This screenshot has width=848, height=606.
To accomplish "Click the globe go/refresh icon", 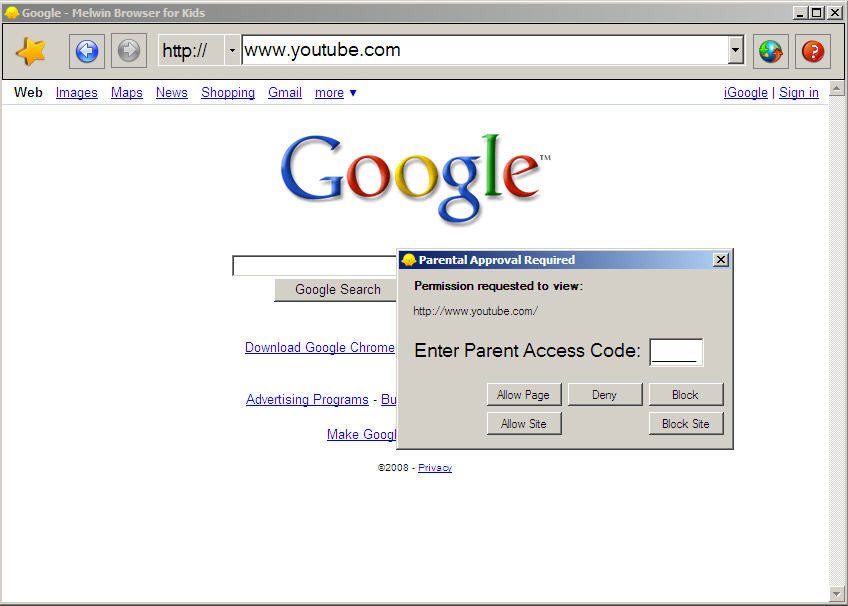I will pos(770,51).
